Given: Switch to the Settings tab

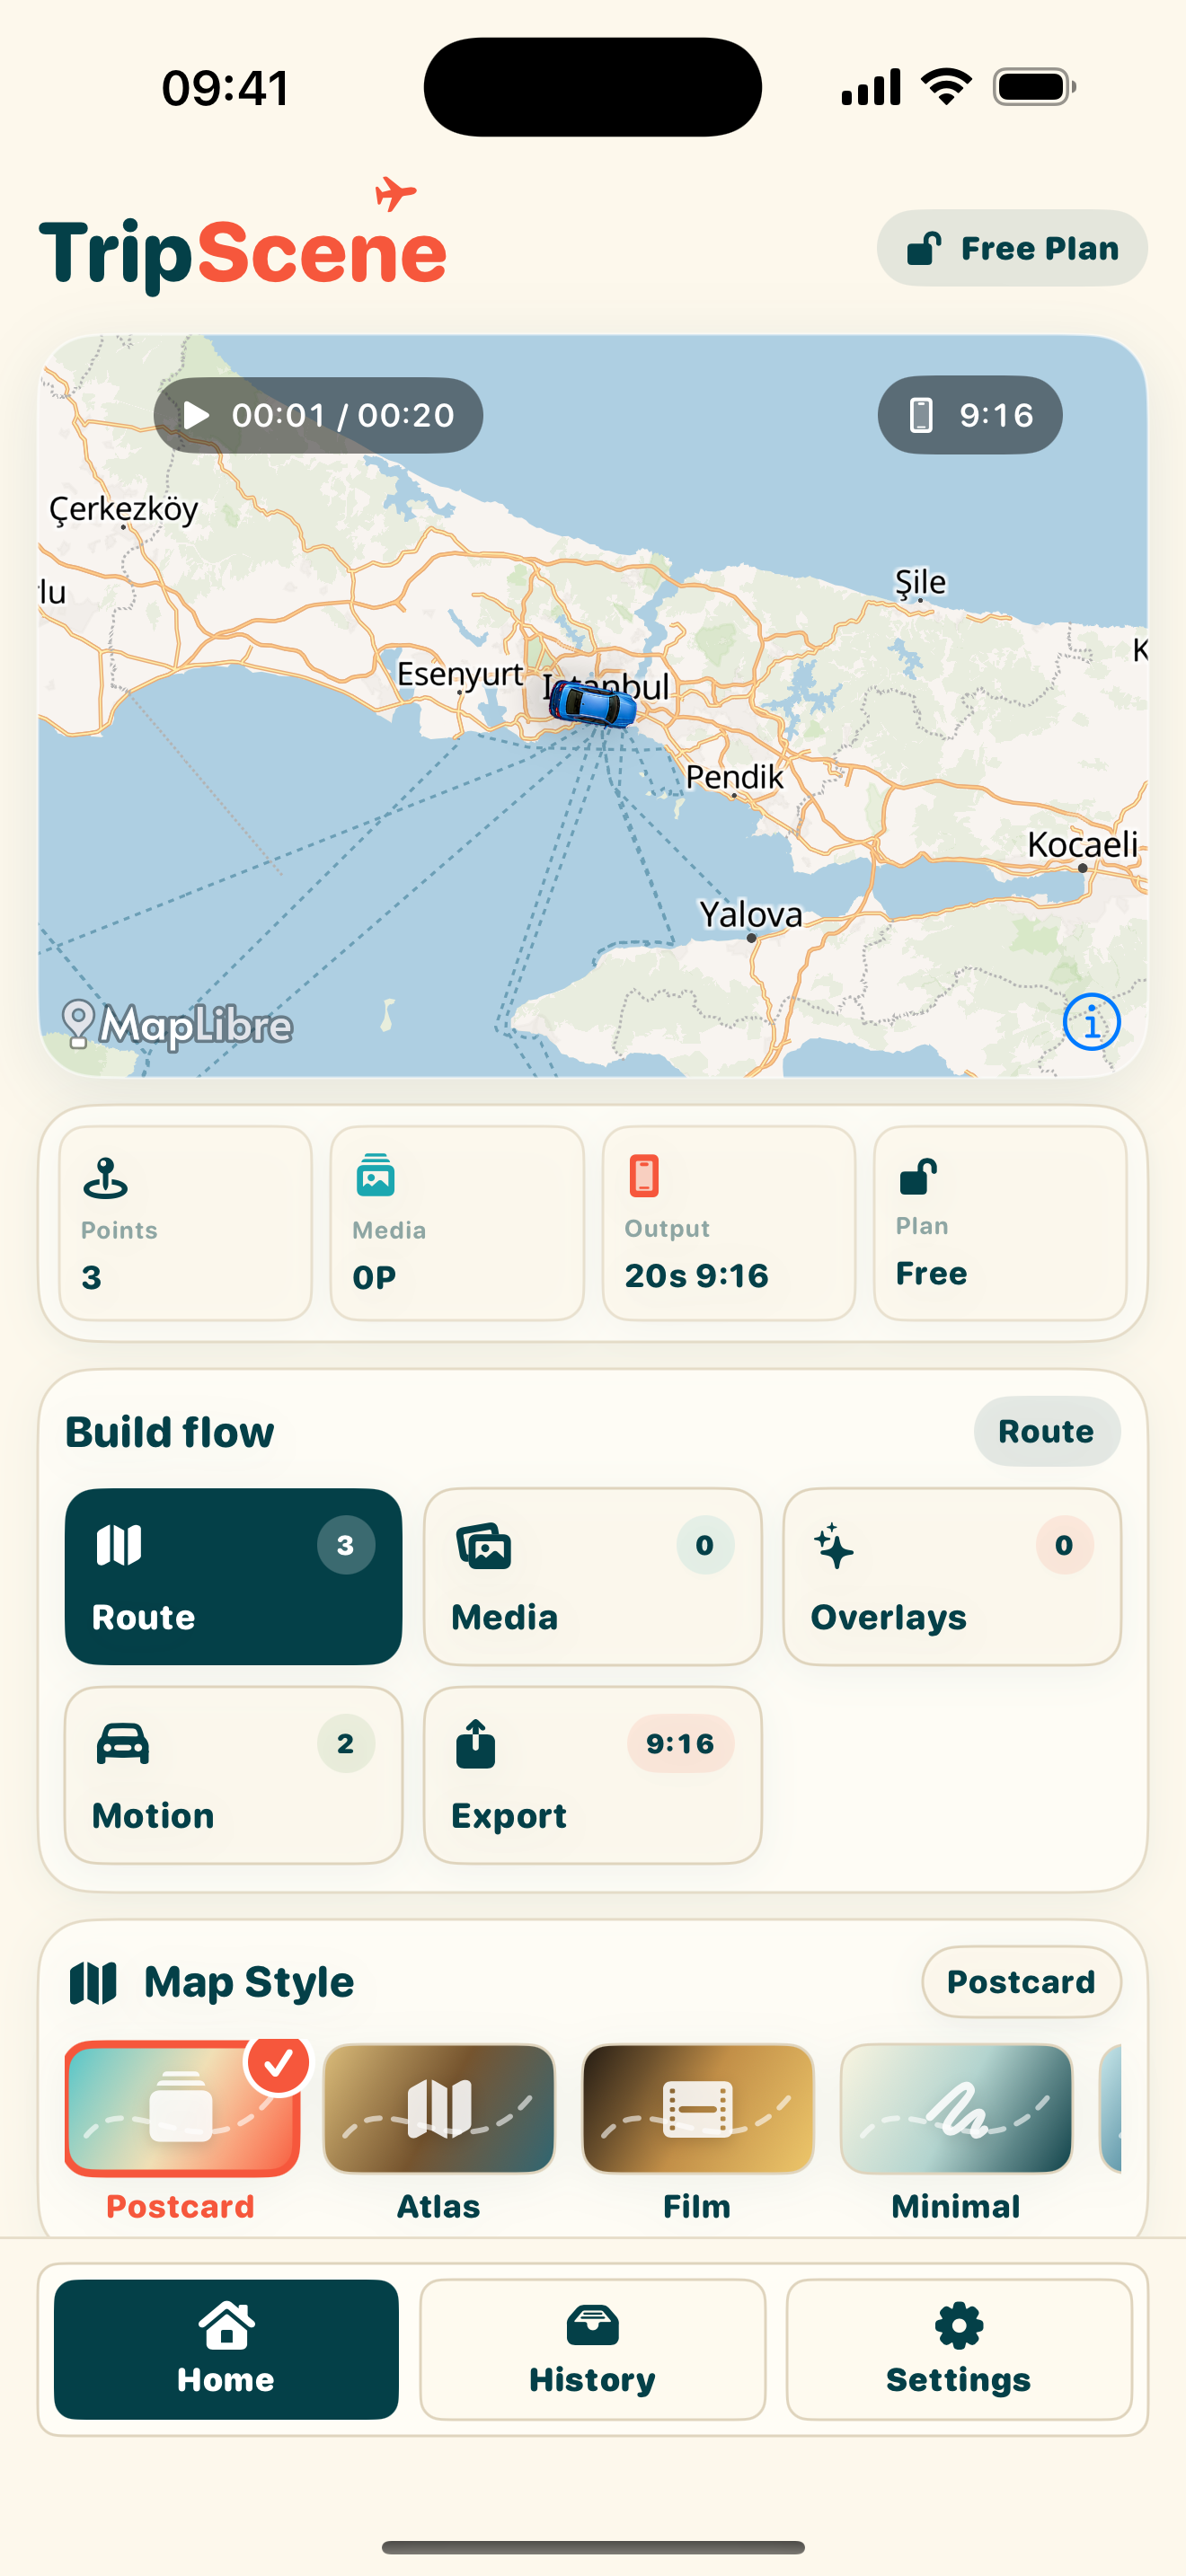Looking at the screenshot, I should pyautogui.click(x=958, y=2349).
